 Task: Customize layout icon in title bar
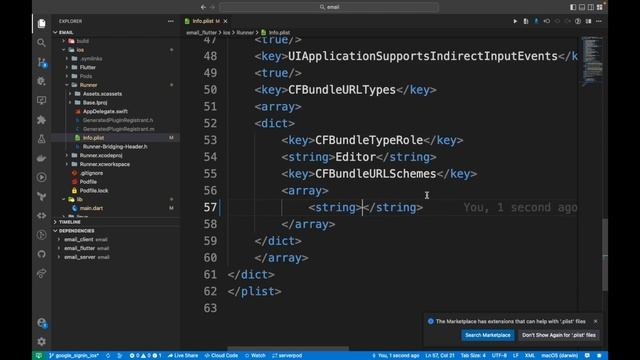(x=600, y=7)
